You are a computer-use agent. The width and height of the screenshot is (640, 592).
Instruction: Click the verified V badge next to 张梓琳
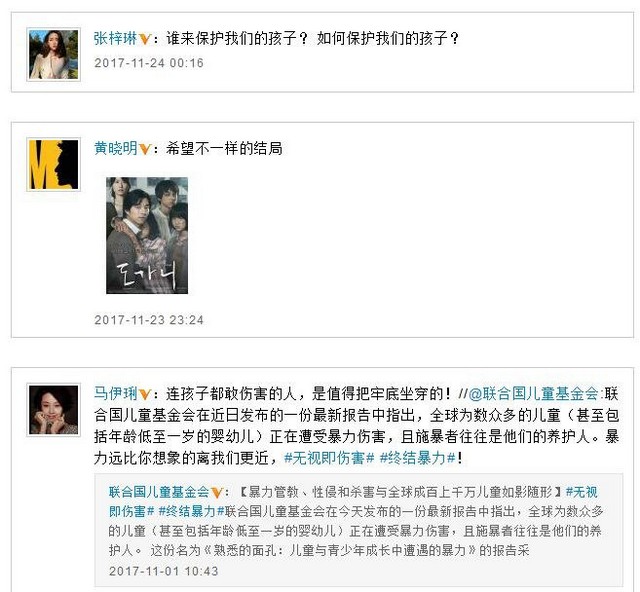(145, 39)
